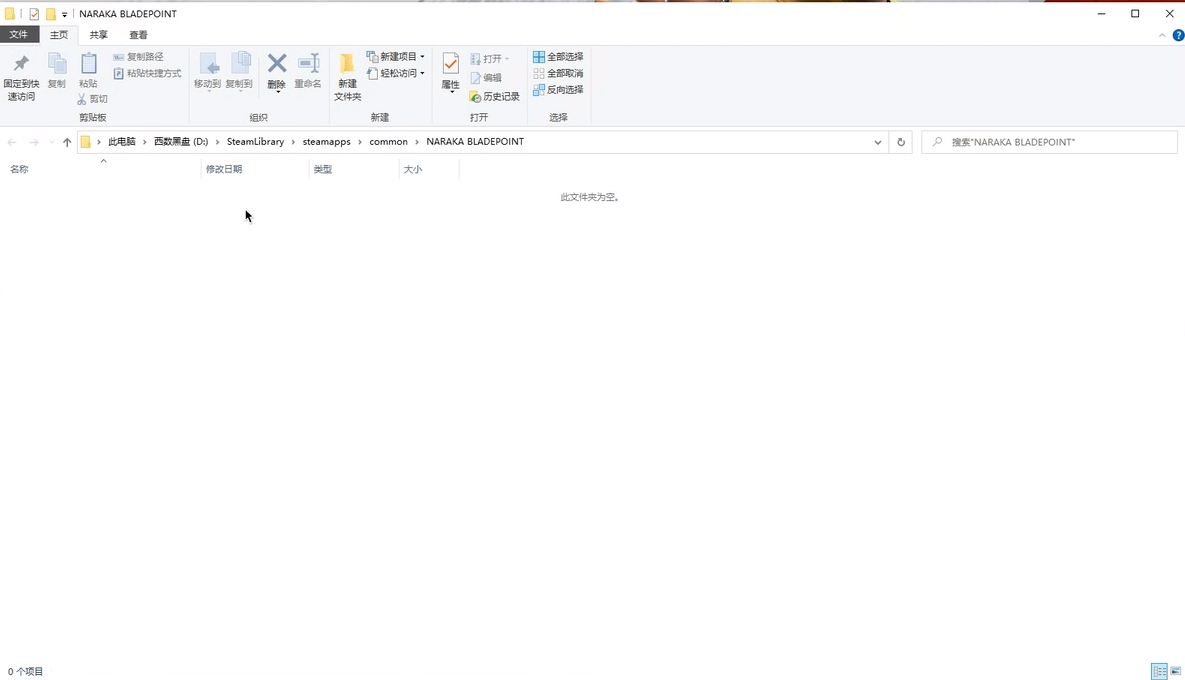Click the NARAKA BLADEPOINT breadcrumb
This screenshot has width=1185, height=680.
[475, 142]
